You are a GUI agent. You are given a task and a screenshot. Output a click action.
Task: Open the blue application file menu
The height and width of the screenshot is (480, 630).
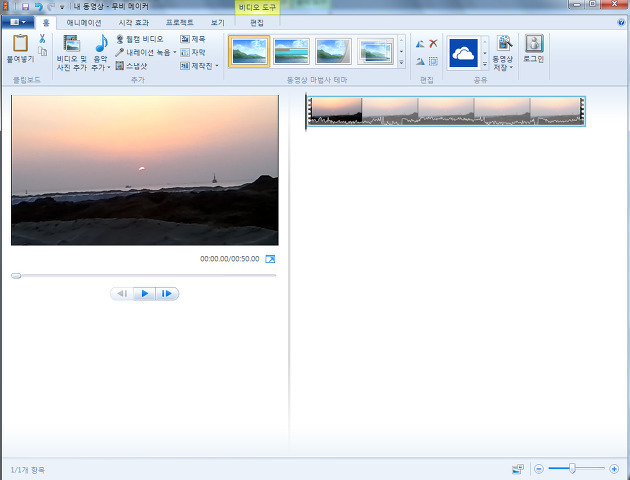[x=18, y=22]
